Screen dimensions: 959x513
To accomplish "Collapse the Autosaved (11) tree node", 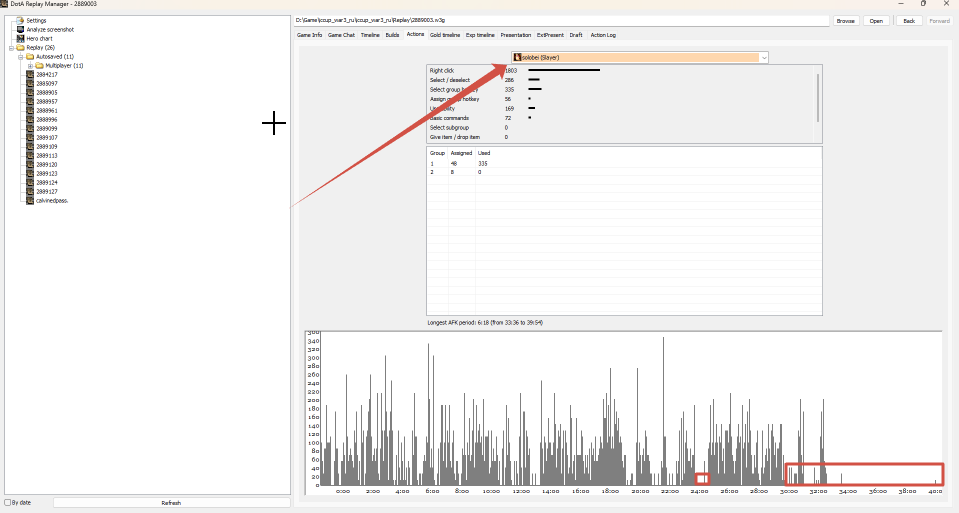I will (21, 57).
